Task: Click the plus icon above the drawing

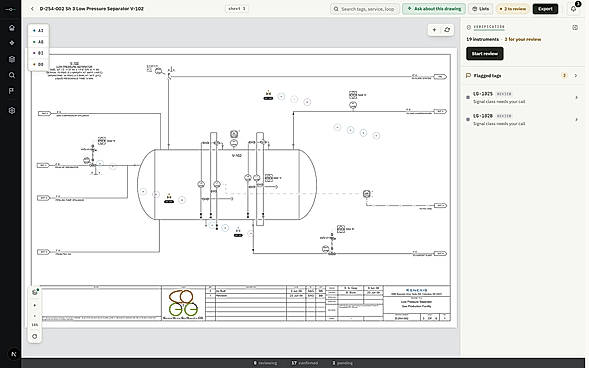Action: coord(434,30)
